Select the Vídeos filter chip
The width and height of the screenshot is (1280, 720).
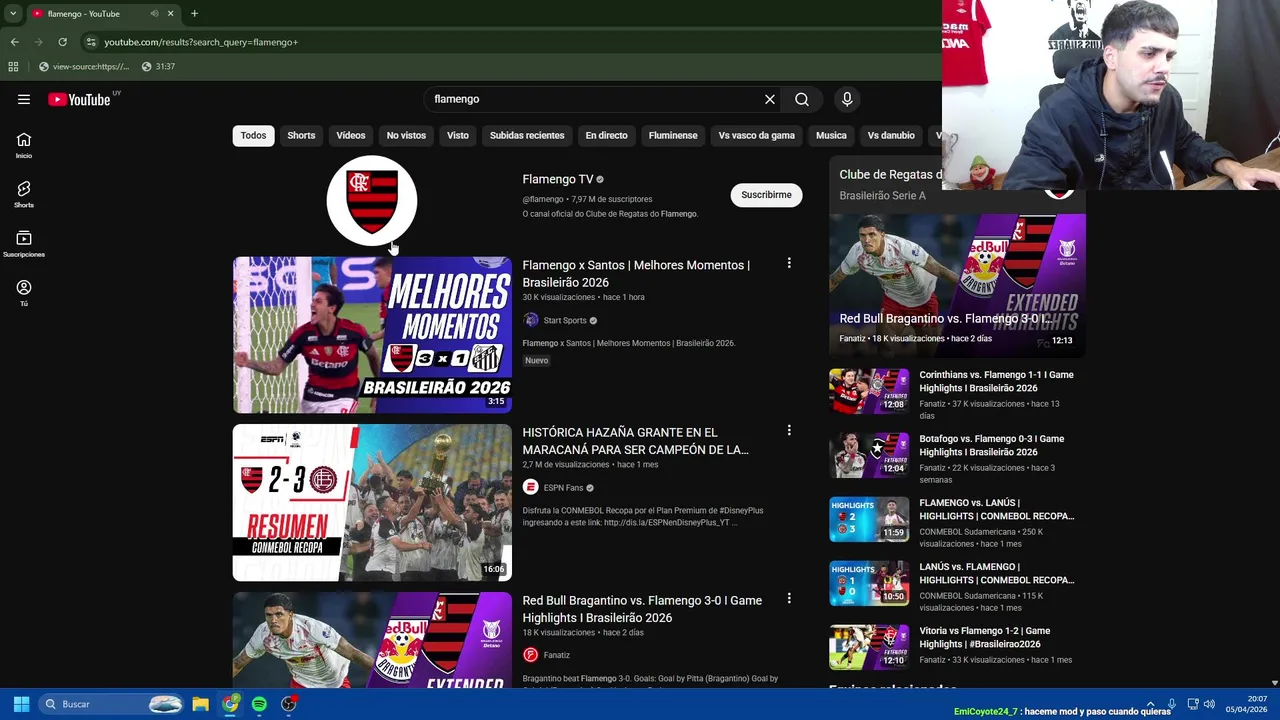pos(351,135)
